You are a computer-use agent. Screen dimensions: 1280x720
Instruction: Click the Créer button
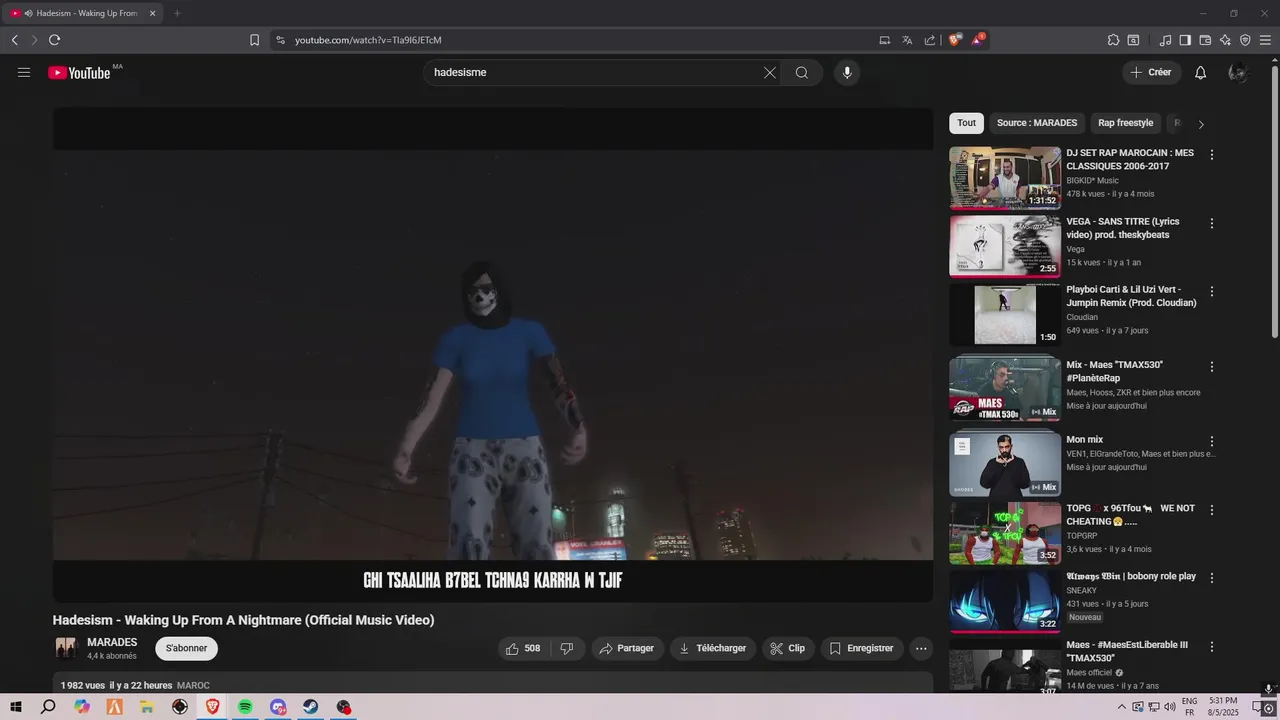pyautogui.click(x=1151, y=72)
